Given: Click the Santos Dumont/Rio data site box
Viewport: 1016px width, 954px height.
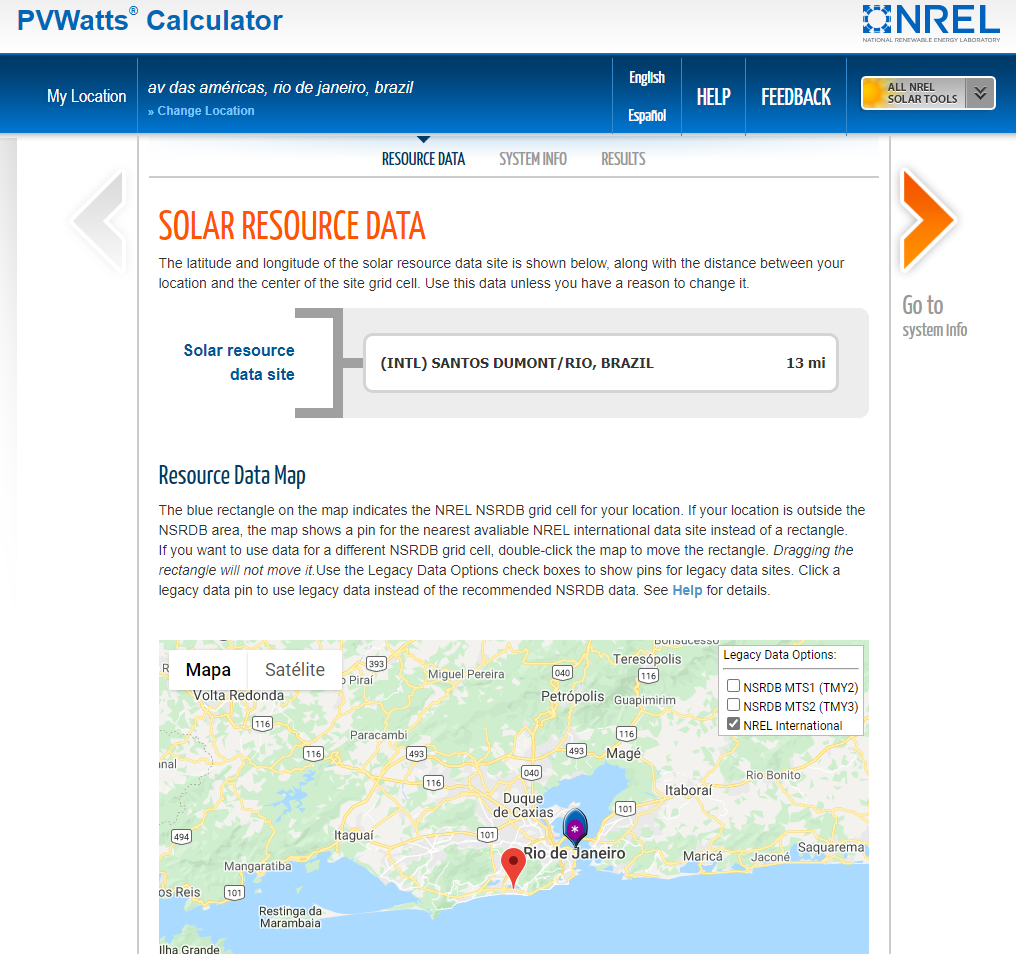Looking at the screenshot, I should [601, 363].
